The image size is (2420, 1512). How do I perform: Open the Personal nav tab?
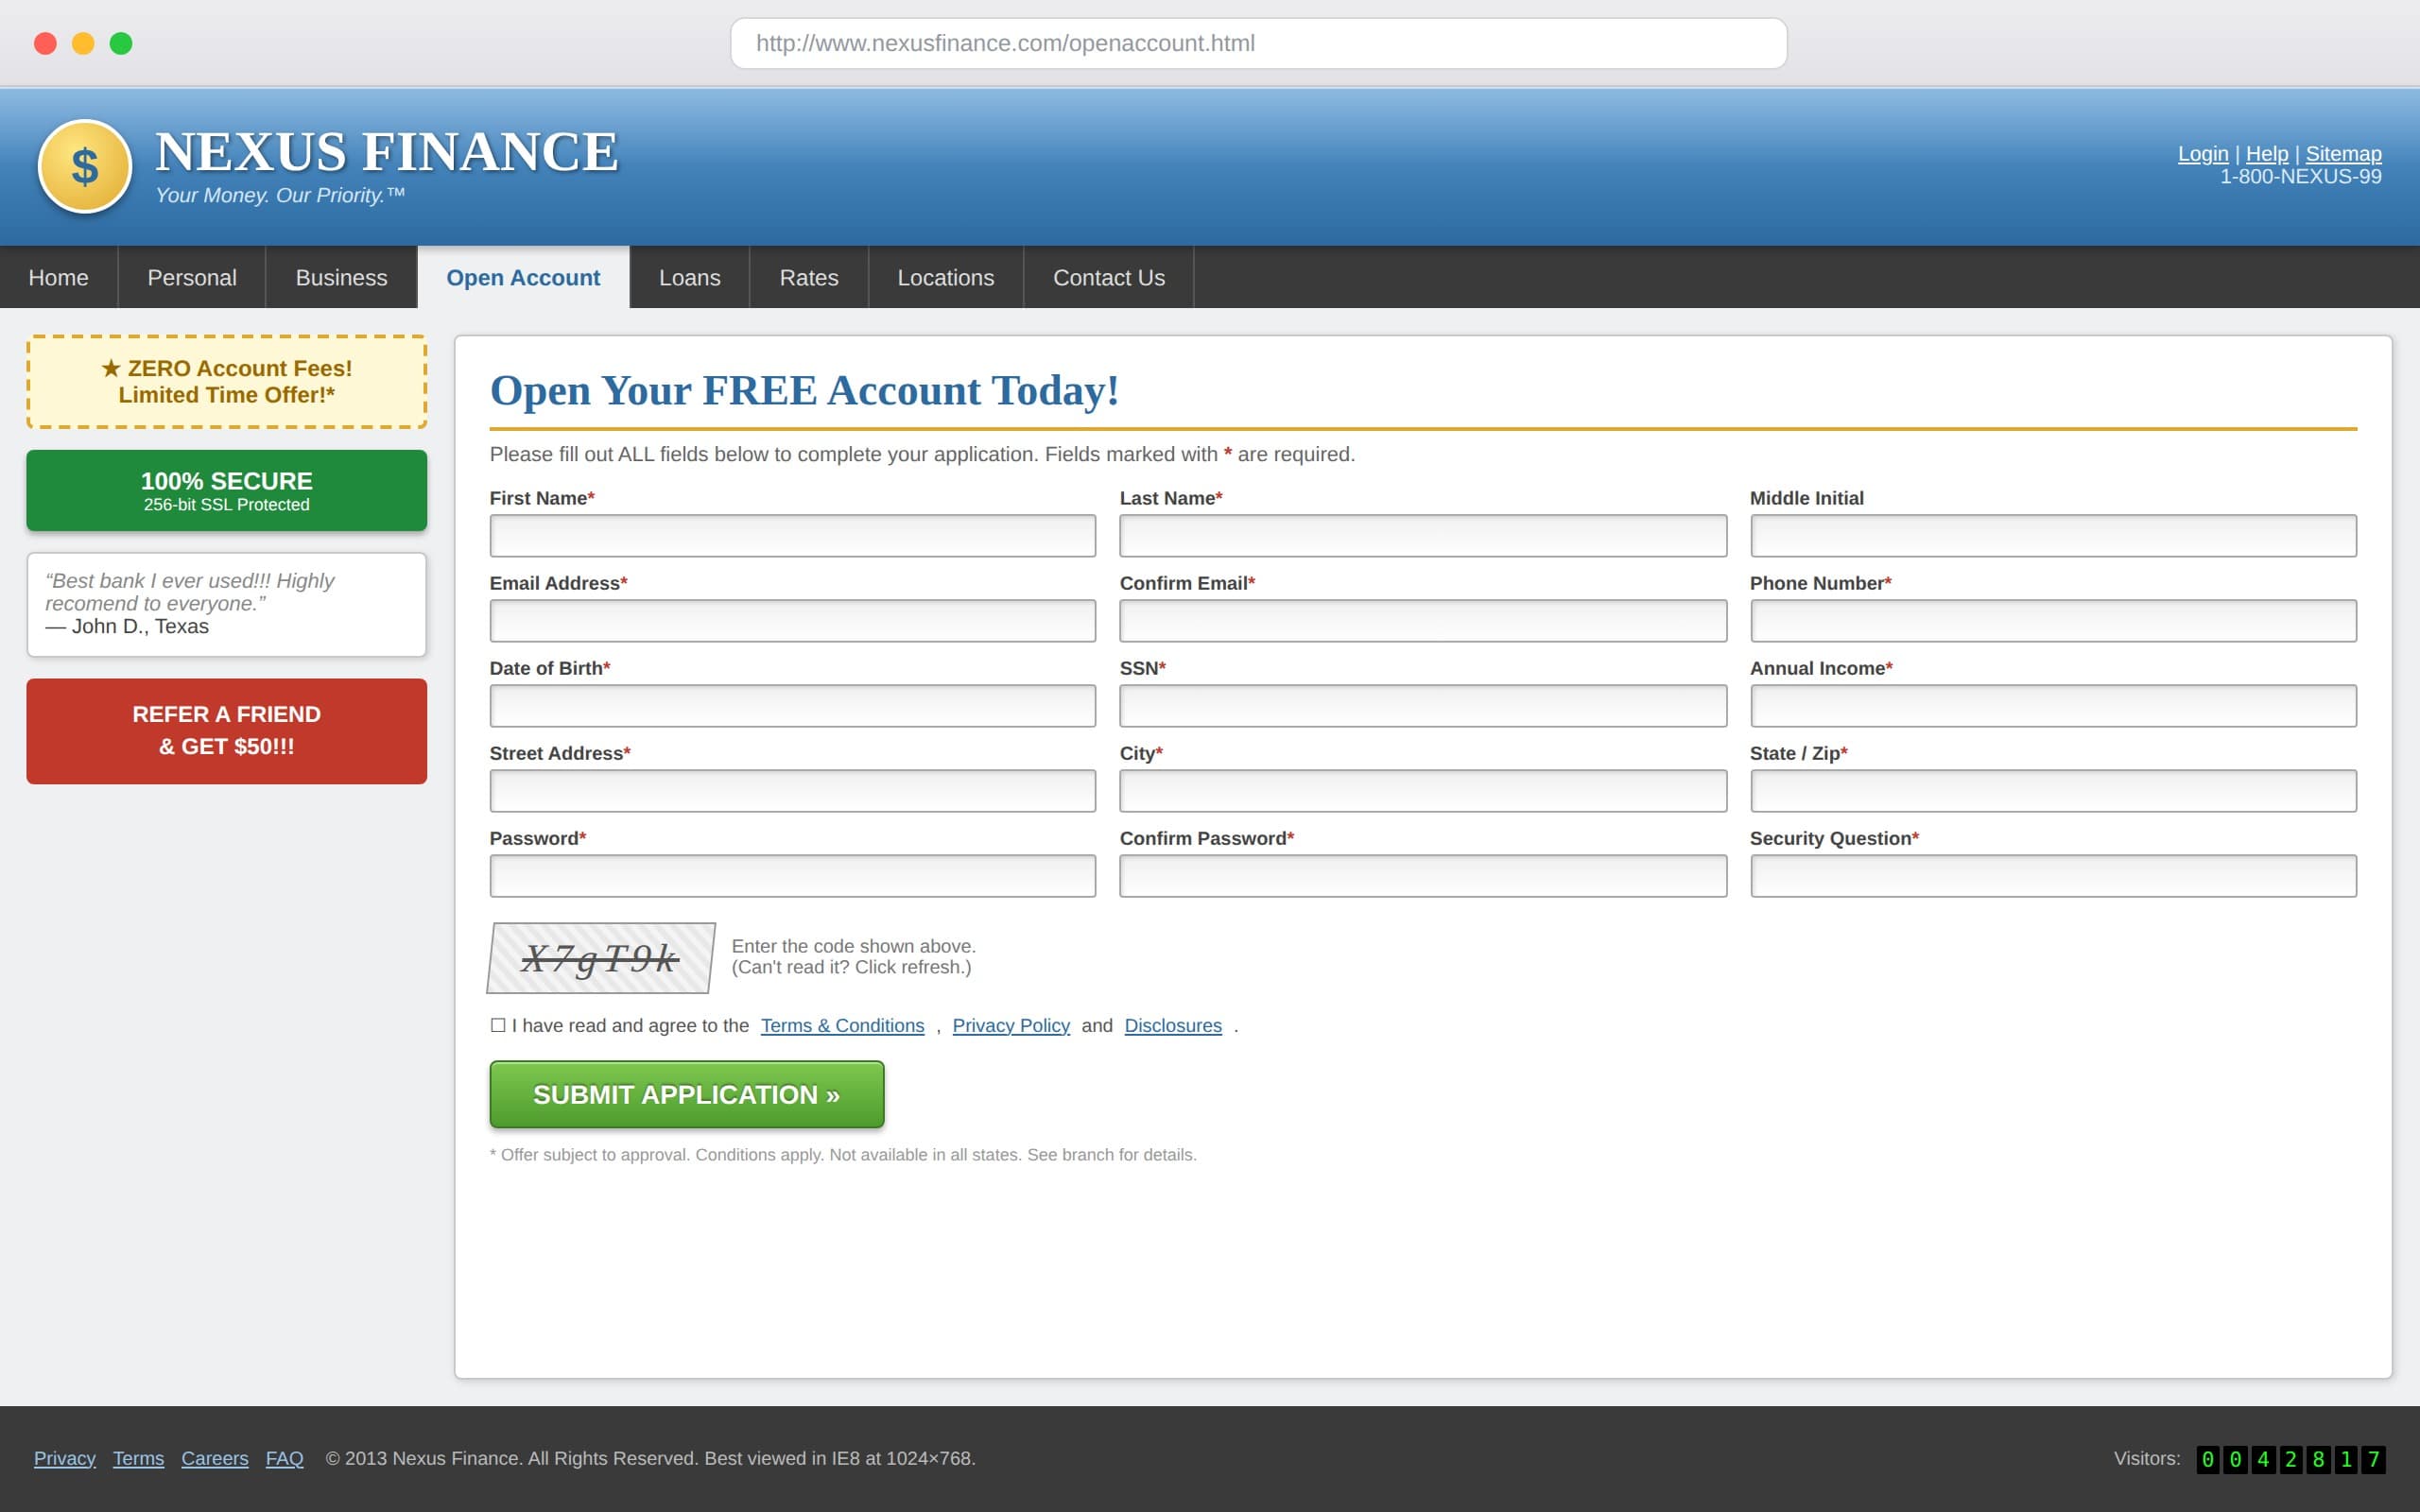click(x=192, y=277)
